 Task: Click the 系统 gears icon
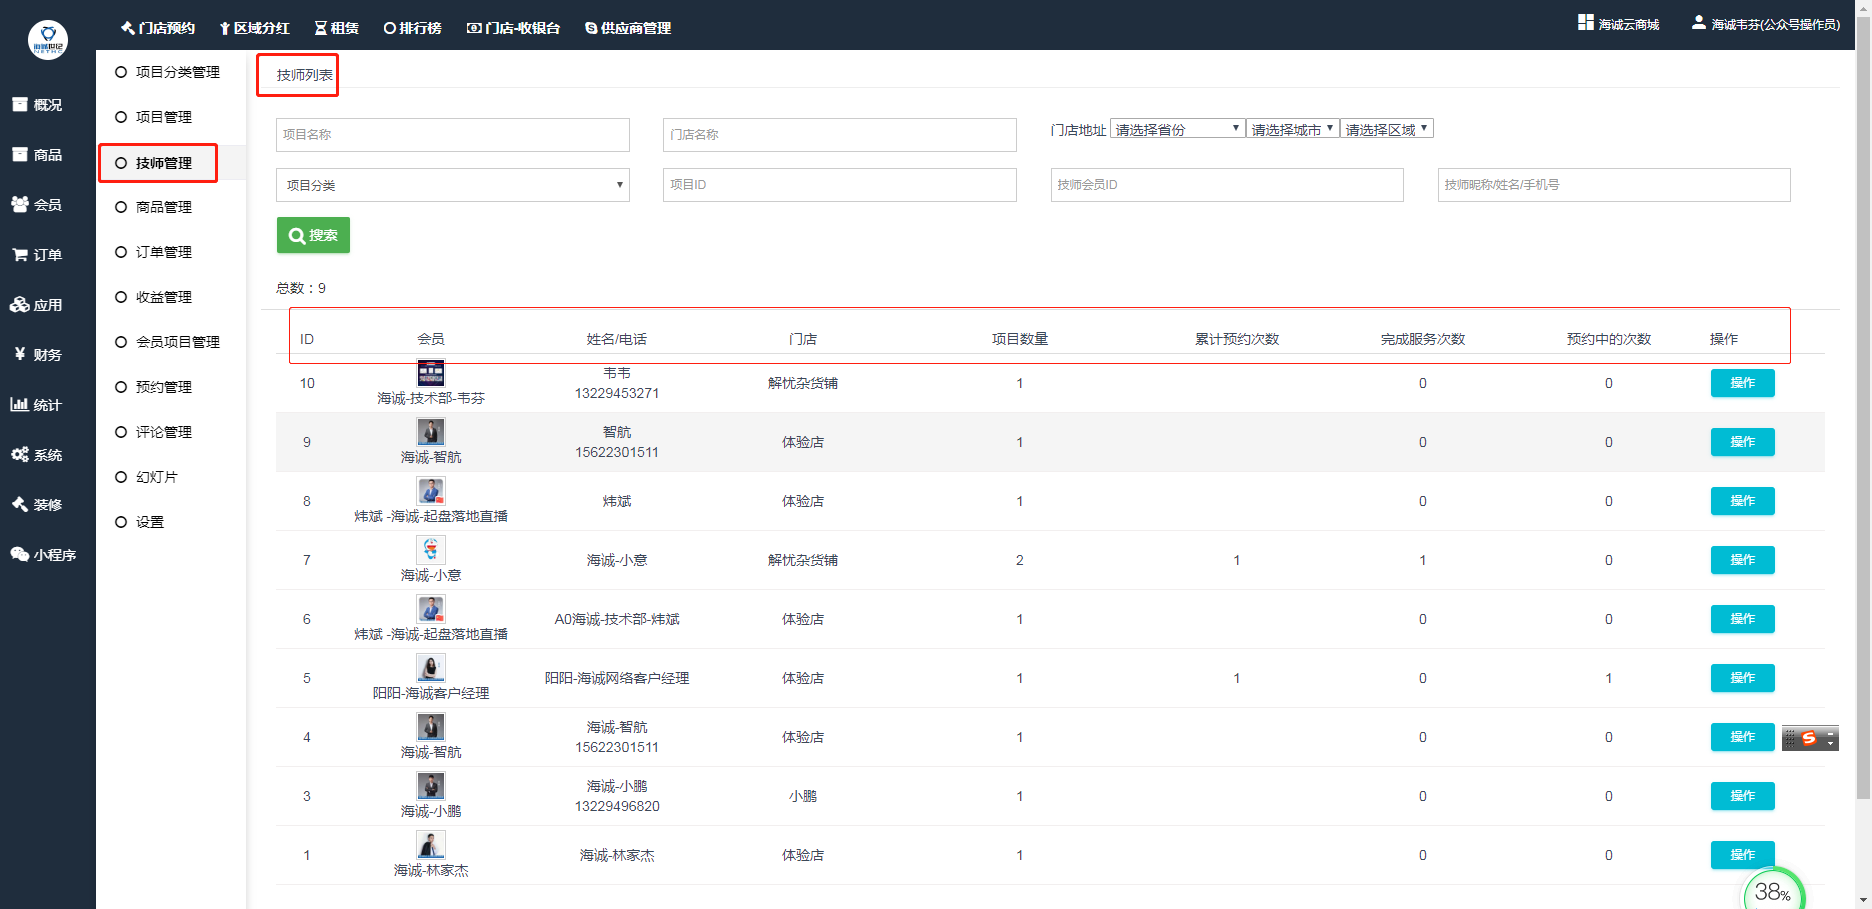20,455
